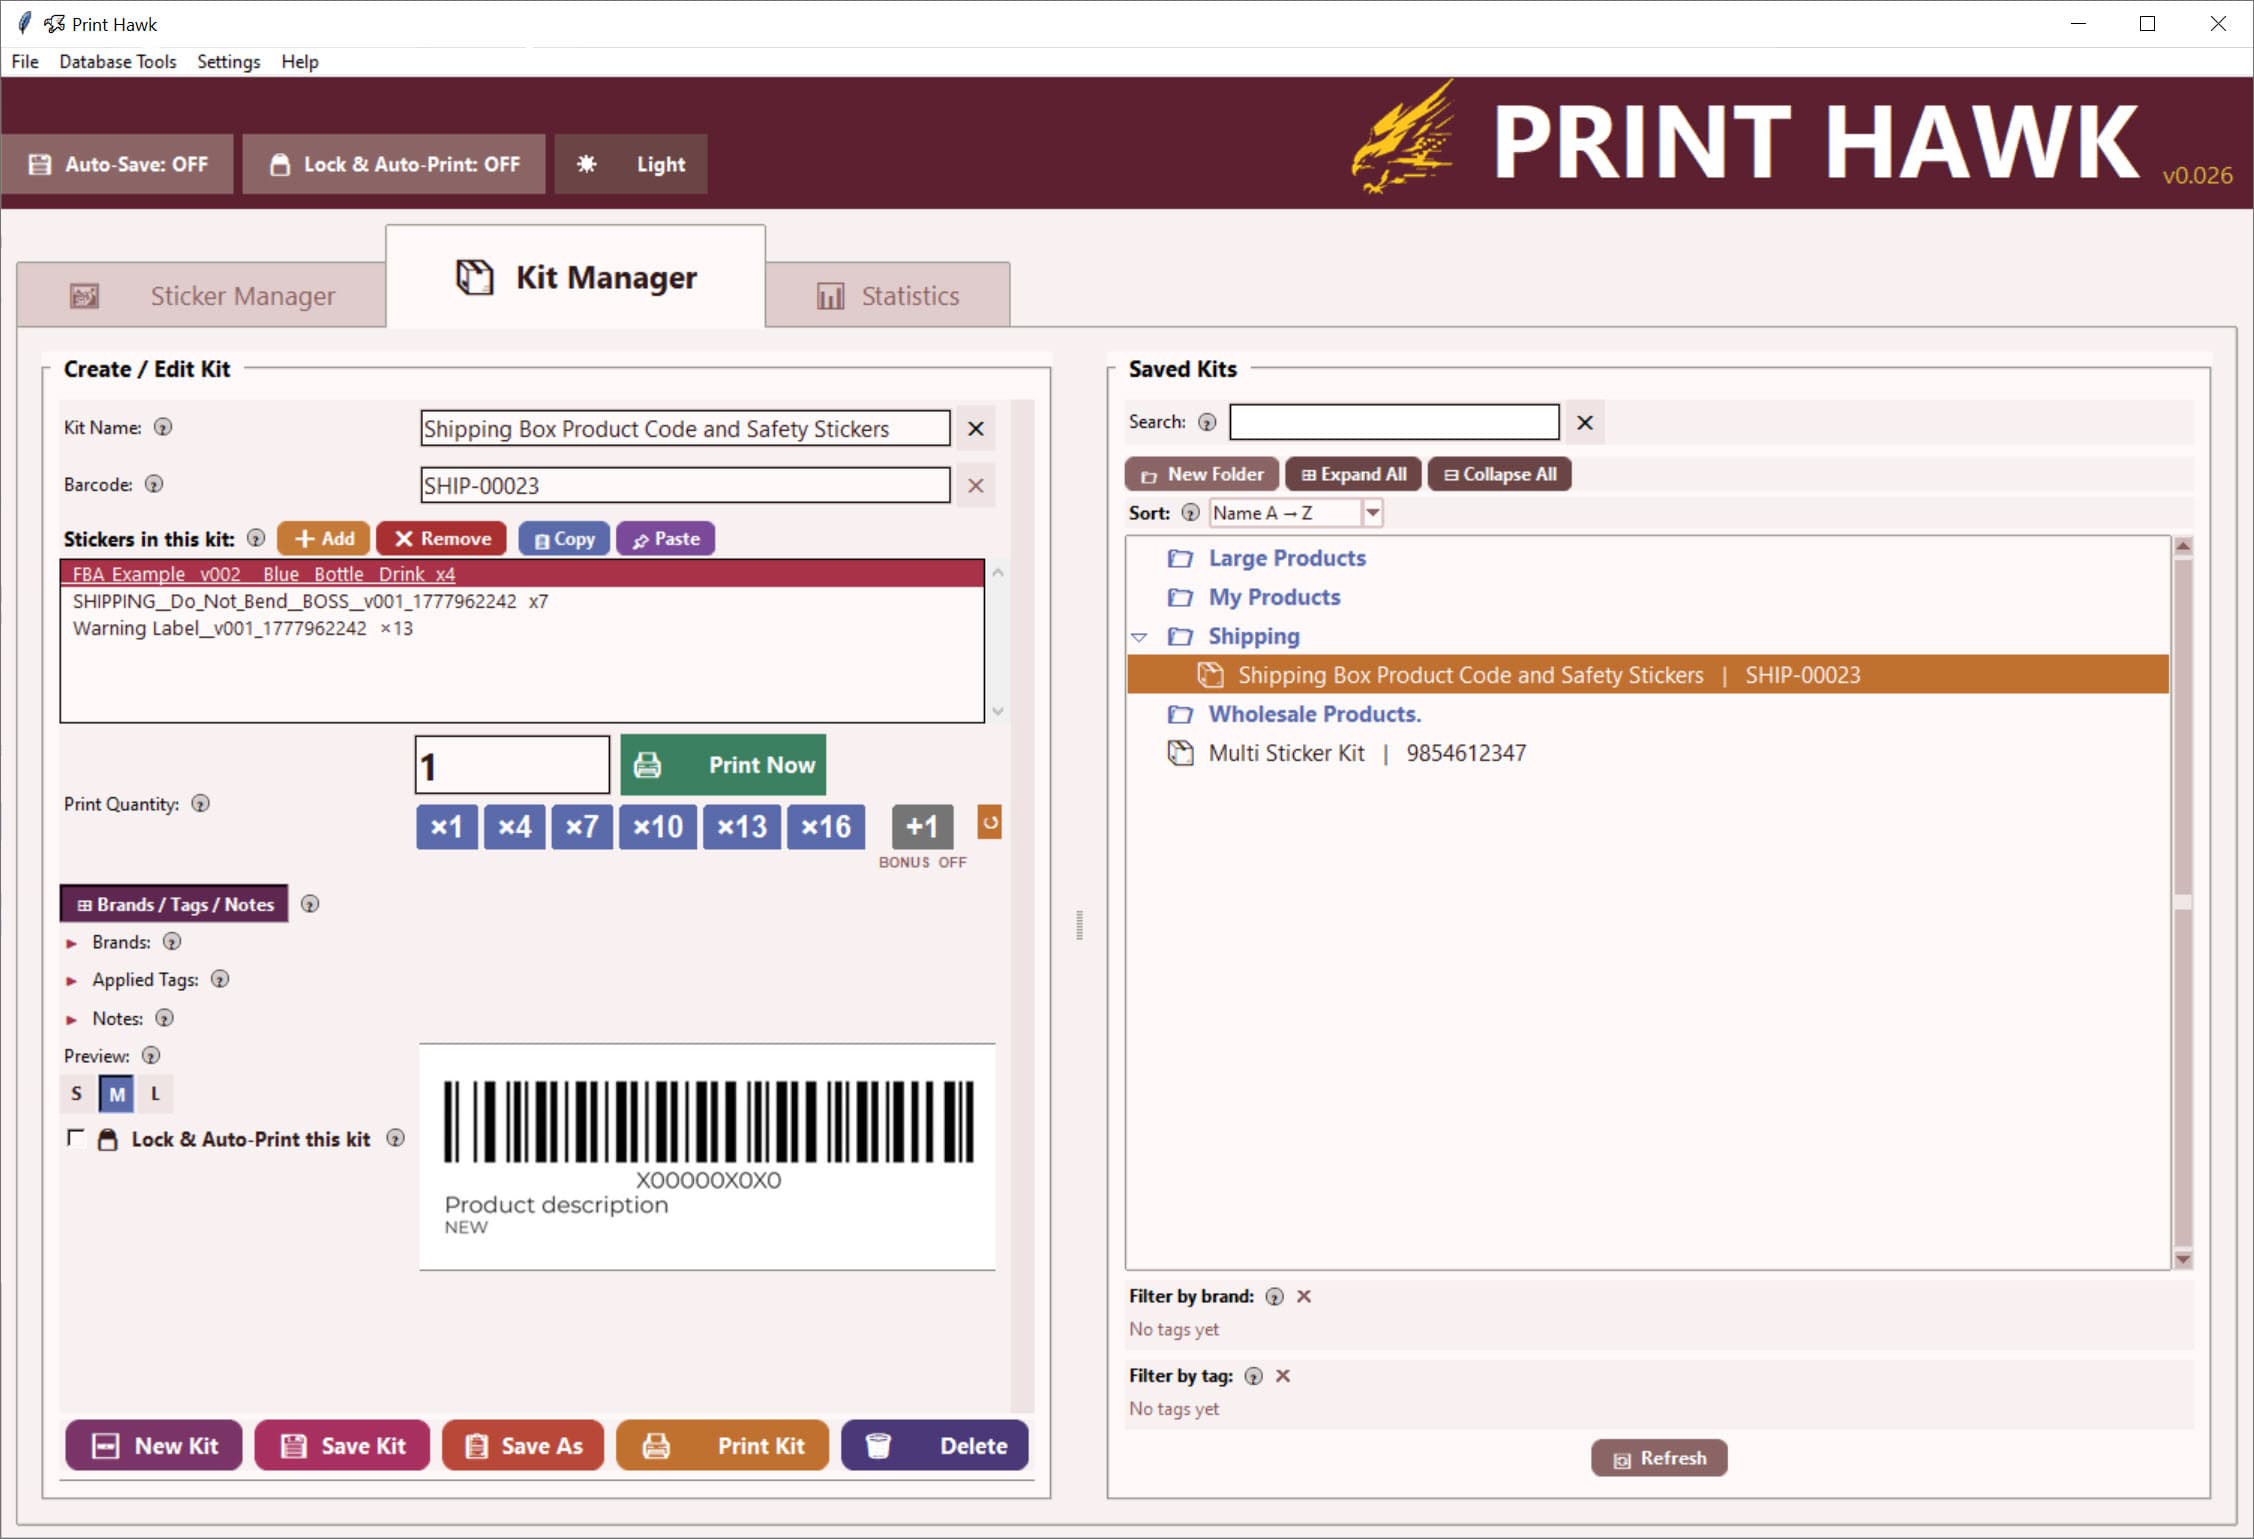Clear the tag filter with X
This screenshot has height=1539, width=2254.
tap(1283, 1376)
